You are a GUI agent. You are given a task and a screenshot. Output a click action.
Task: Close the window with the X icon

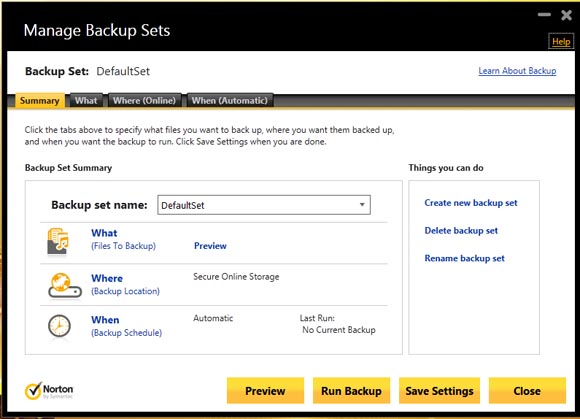point(566,15)
